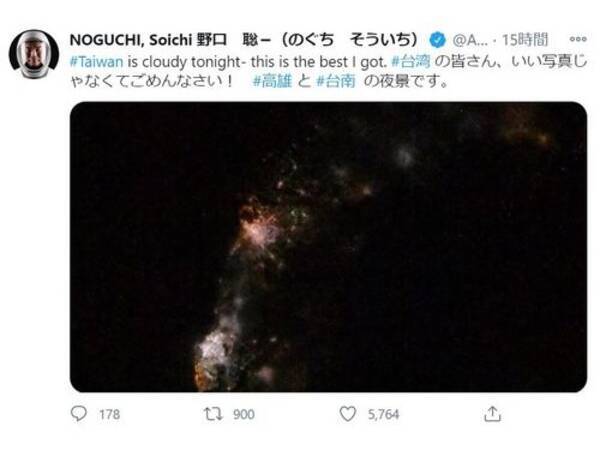Click the 178 replies count
The height and width of the screenshot is (450, 600).
point(109,414)
